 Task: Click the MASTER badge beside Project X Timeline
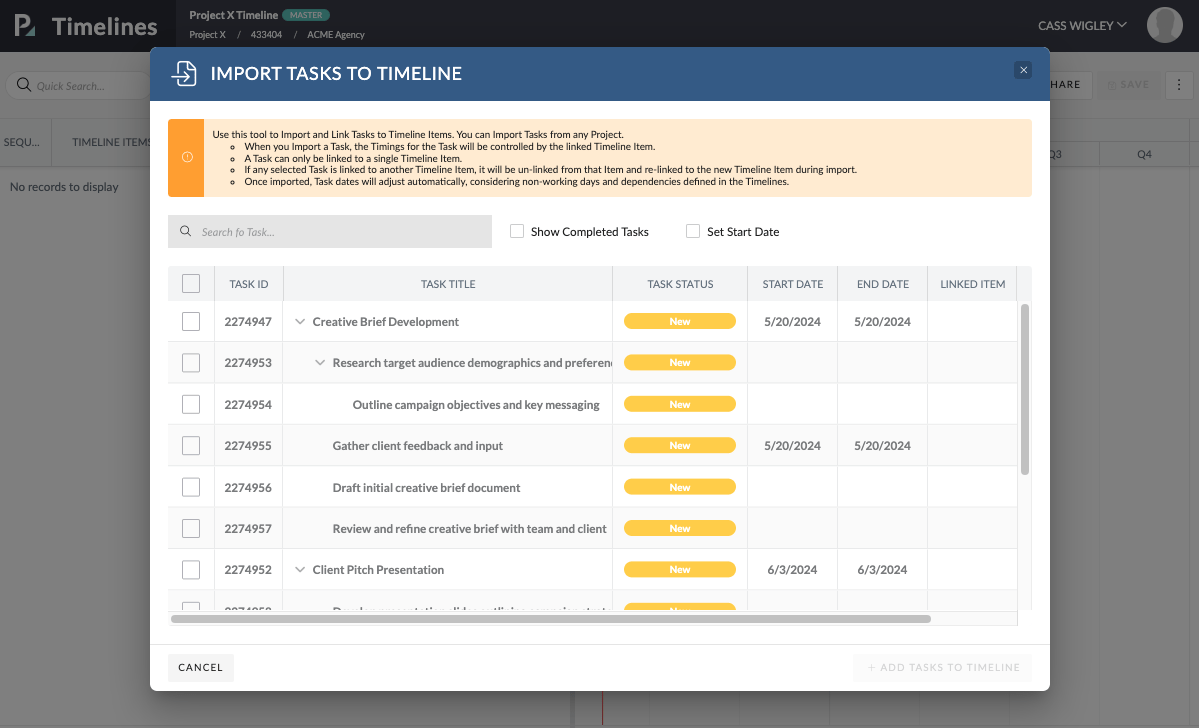pos(306,15)
